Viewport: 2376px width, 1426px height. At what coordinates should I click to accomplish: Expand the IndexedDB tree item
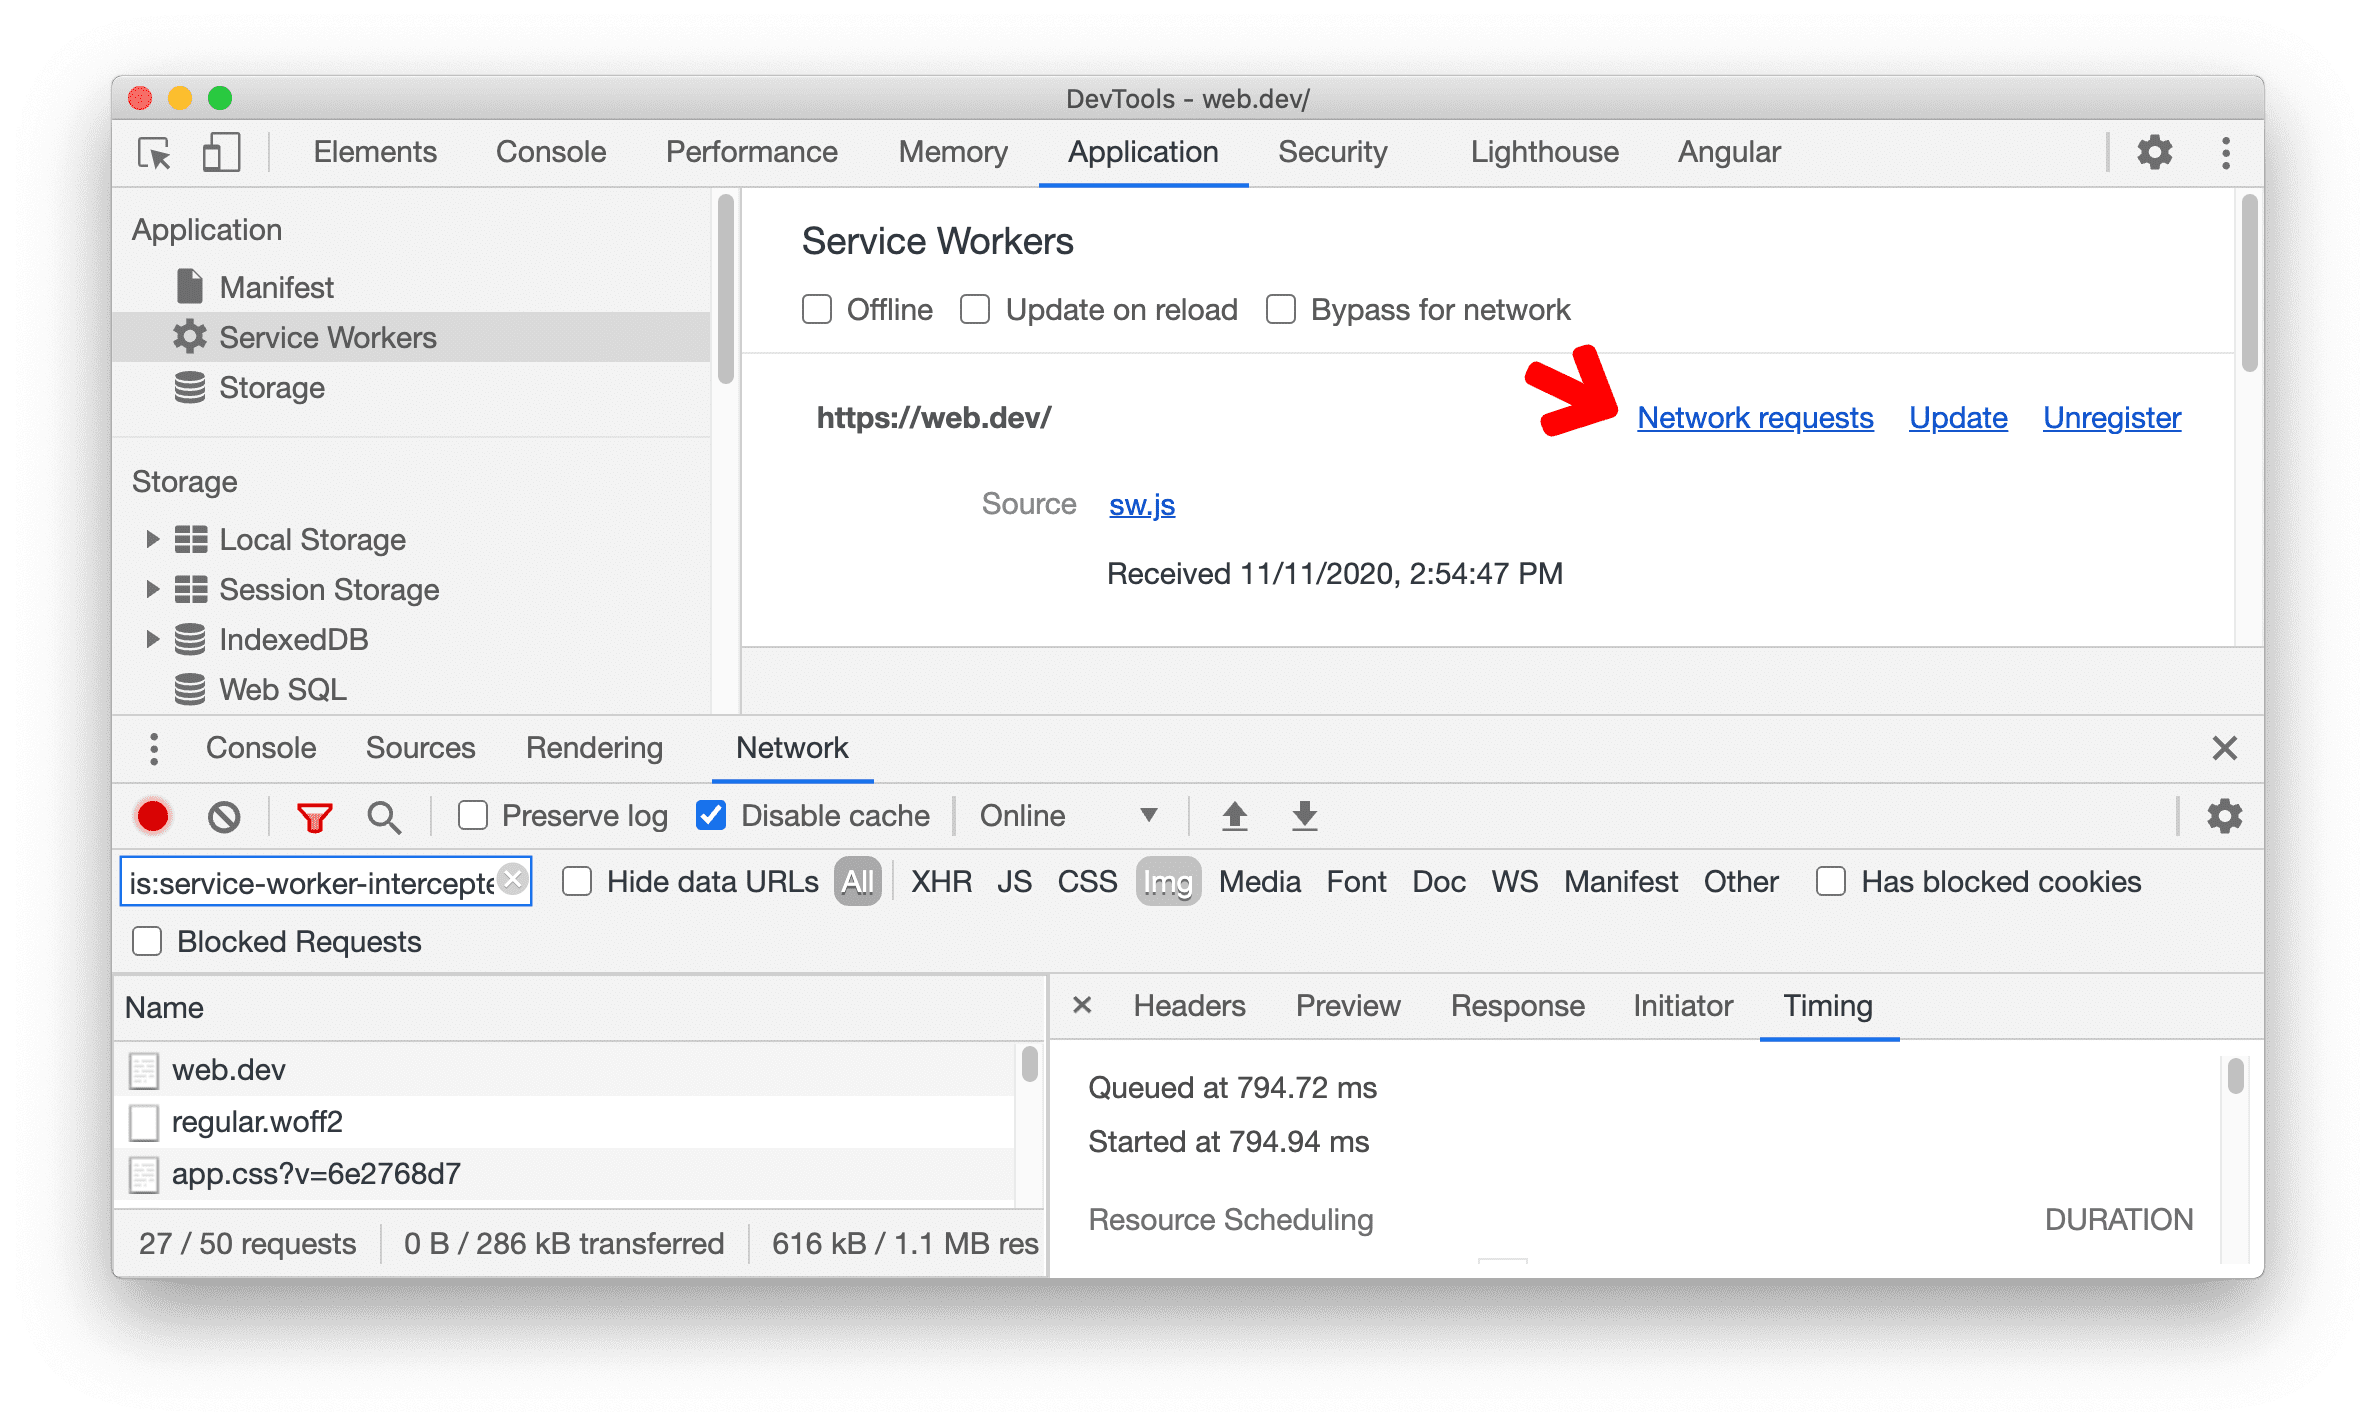tap(148, 637)
